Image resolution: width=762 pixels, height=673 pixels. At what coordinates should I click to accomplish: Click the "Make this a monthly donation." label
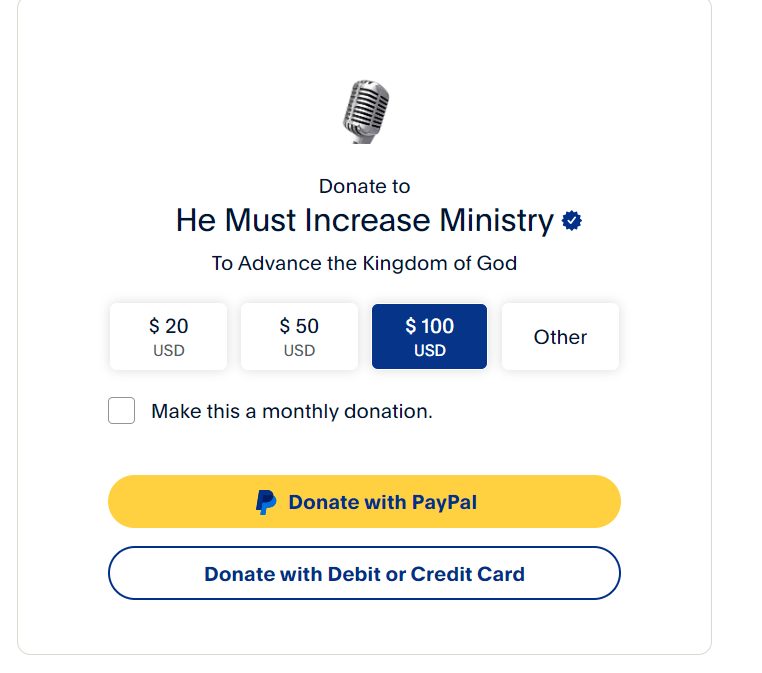292,411
